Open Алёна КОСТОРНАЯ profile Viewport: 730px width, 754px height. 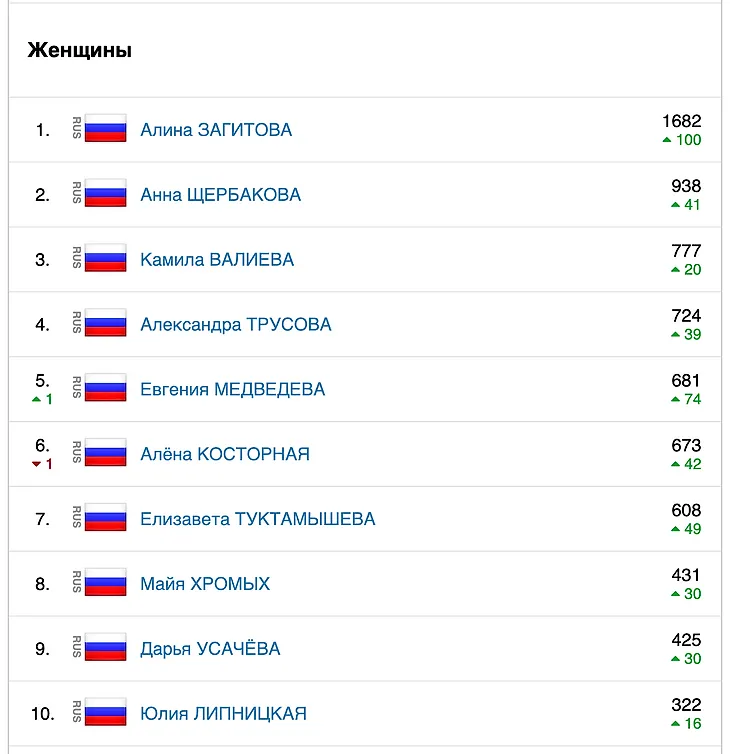(225, 454)
